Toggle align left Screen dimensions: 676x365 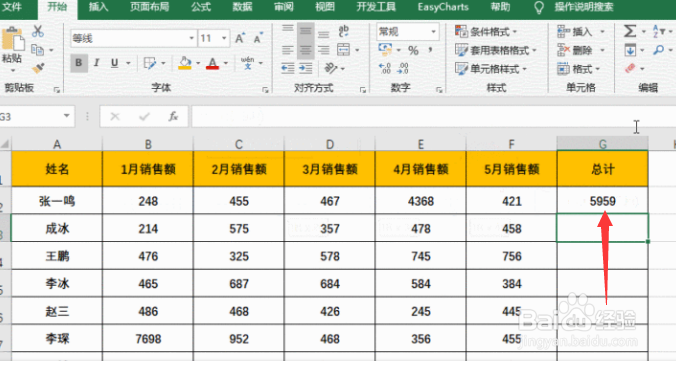(288, 50)
